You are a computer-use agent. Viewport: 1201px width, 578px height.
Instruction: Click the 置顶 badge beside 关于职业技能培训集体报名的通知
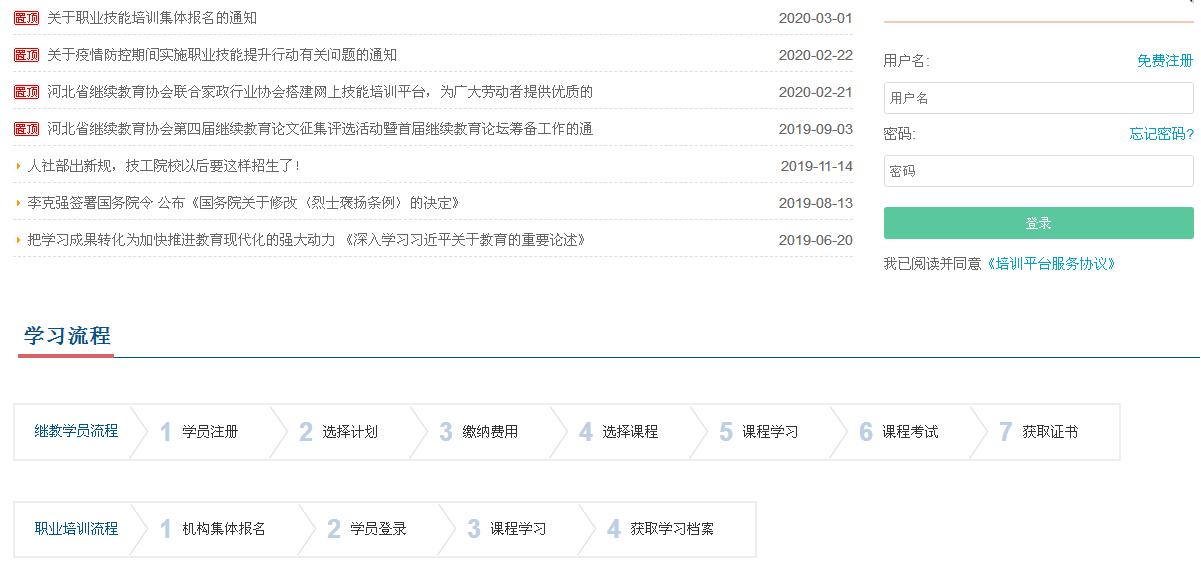(26, 18)
